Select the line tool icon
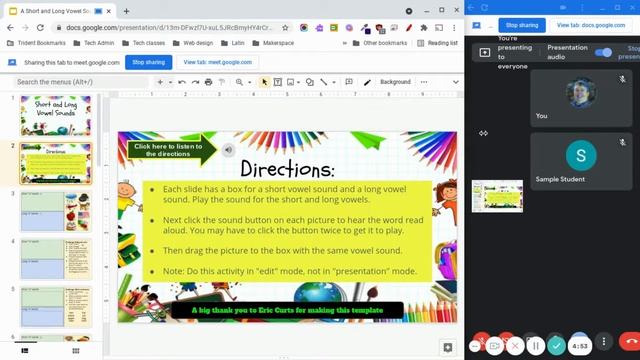This screenshot has width=640, height=360. [324, 82]
